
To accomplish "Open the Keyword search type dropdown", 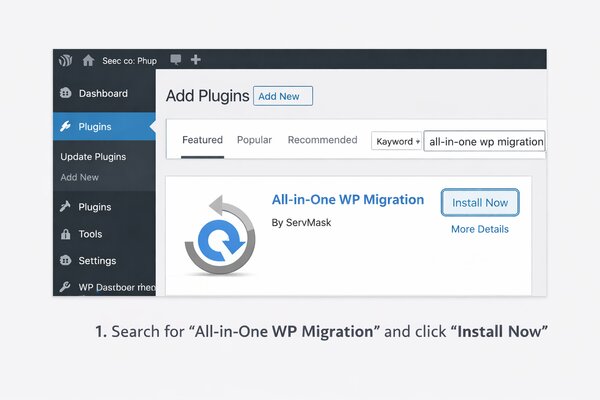I will click(x=396, y=141).
